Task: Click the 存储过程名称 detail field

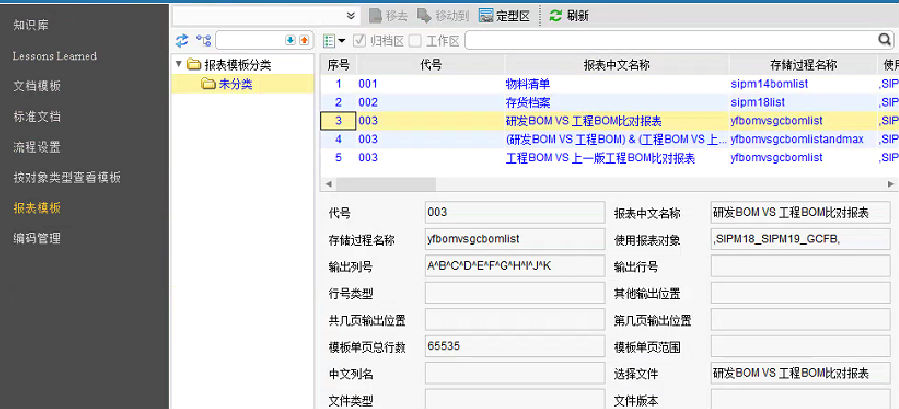Action: (x=515, y=239)
